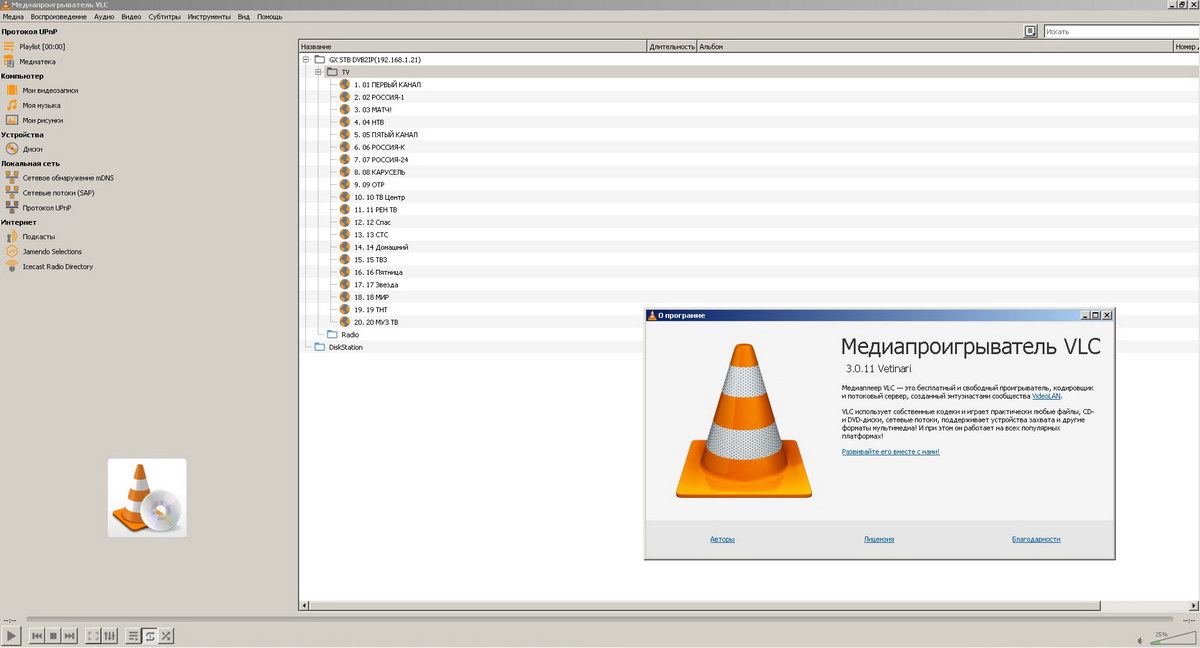Open the Инструменты menu
1200x648 pixels.
pyautogui.click(x=209, y=17)
